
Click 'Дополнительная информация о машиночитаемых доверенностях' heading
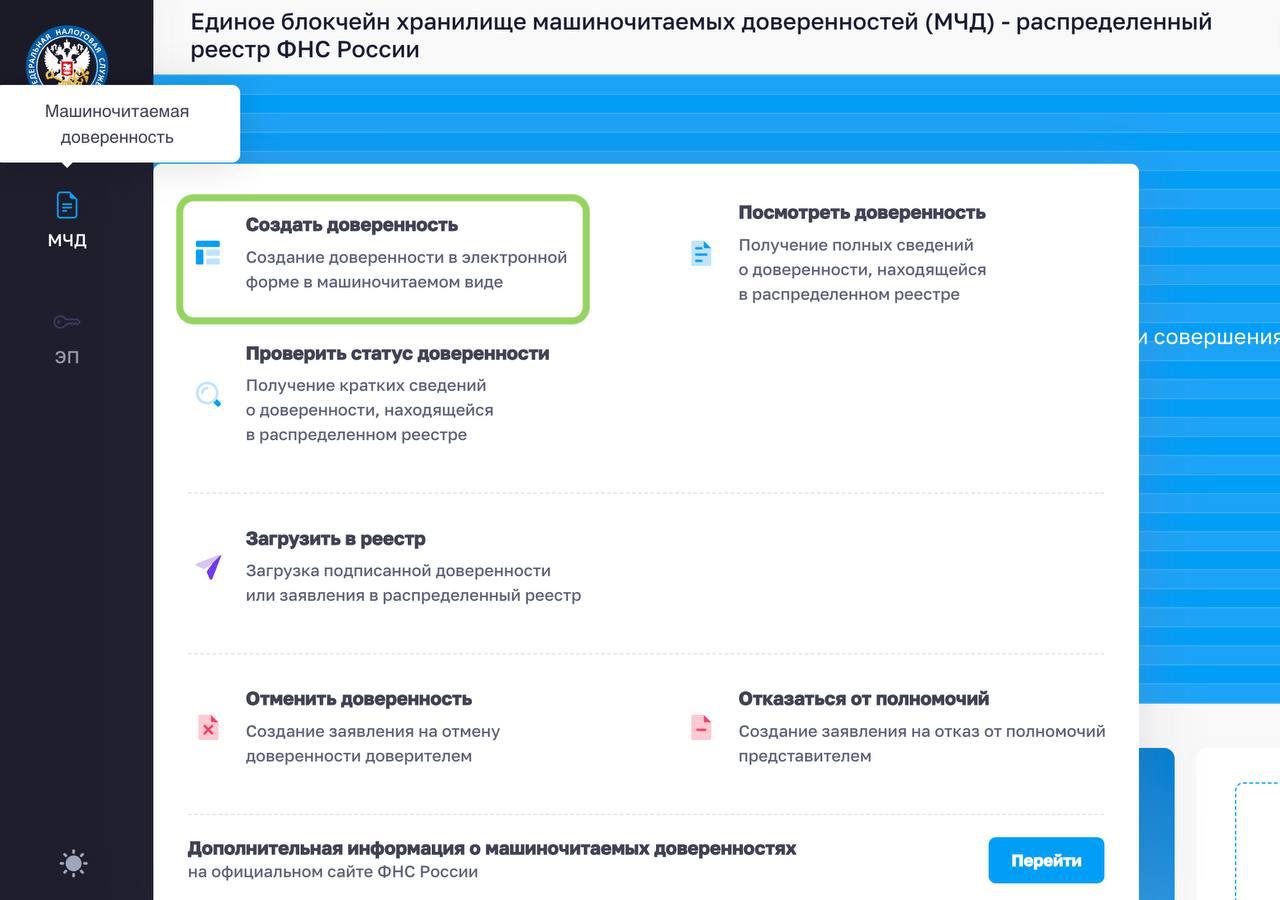pyautogui.click(x=492, y=848)
